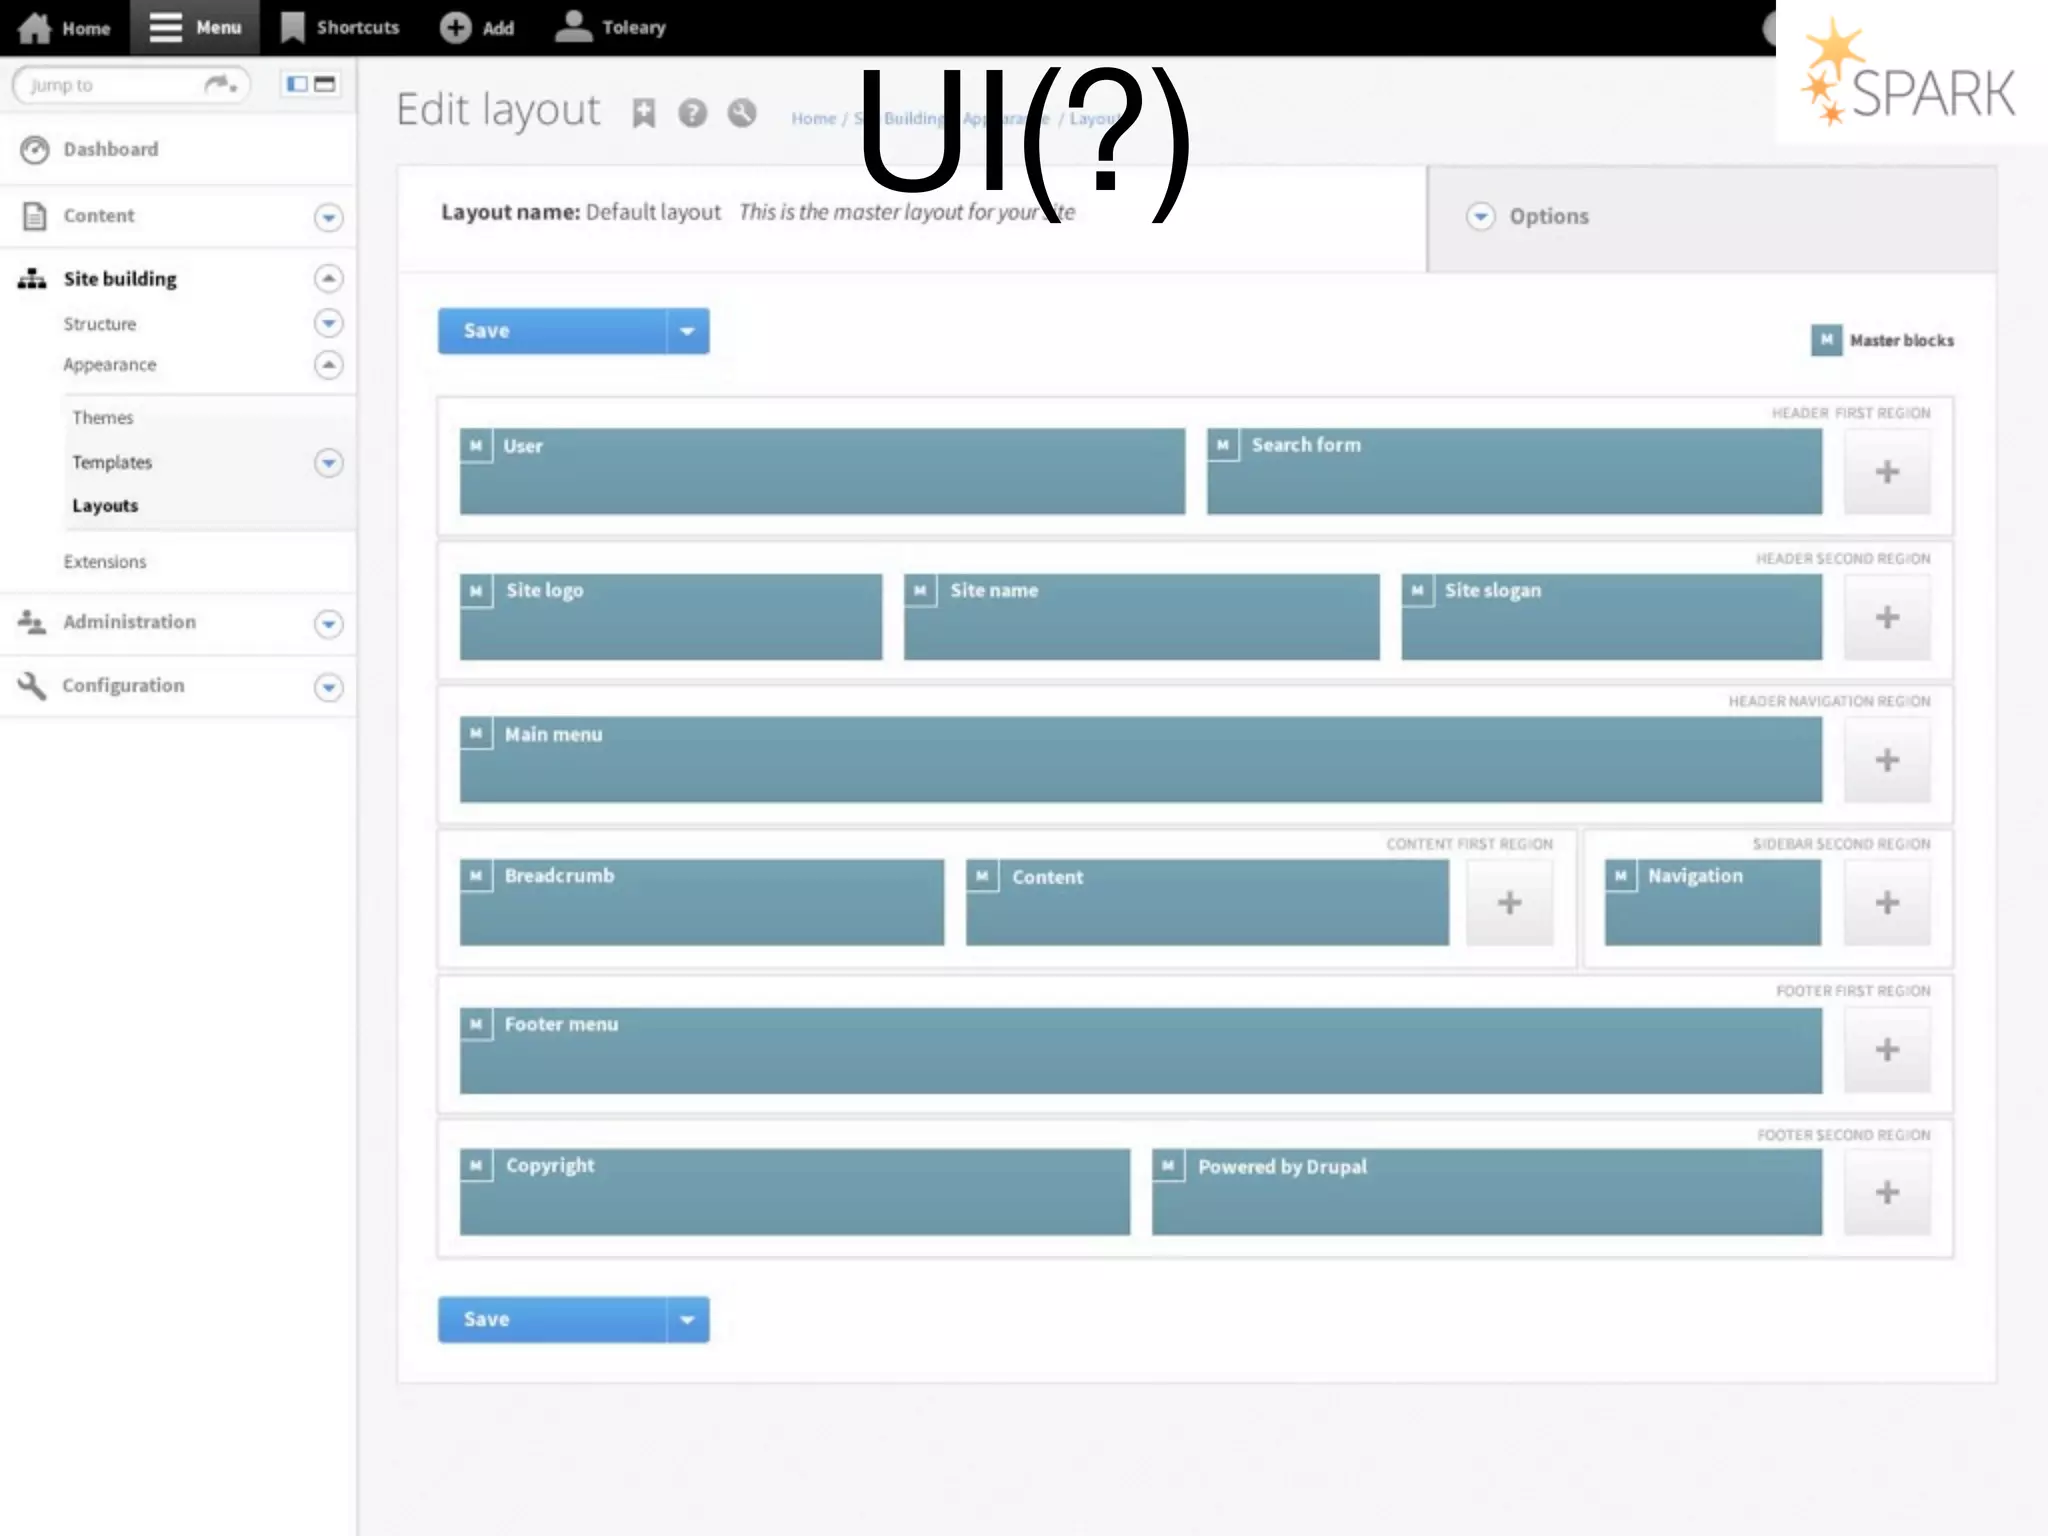Expand the Configuration section arrow
This screenshot has width=2048, height=1536.
click(x=328, y=687)
